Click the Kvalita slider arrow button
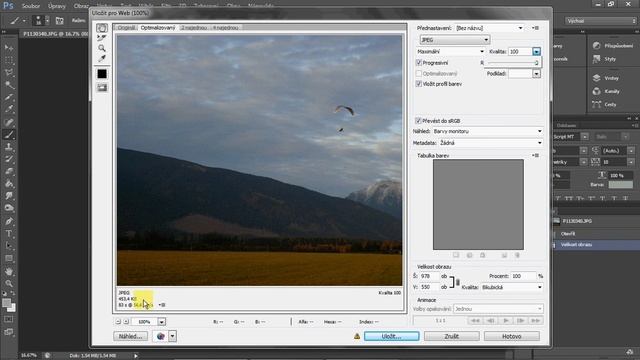The height and width of the screenshot is (360, 640). (x=536, y=51)
